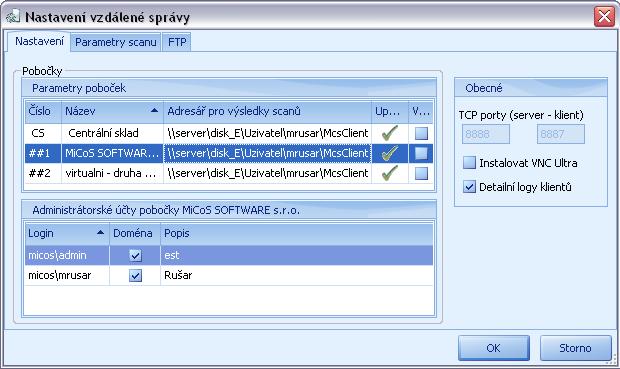620x369 pixels.
Task: Sort branches by Název column header
Action: point(112,111)
